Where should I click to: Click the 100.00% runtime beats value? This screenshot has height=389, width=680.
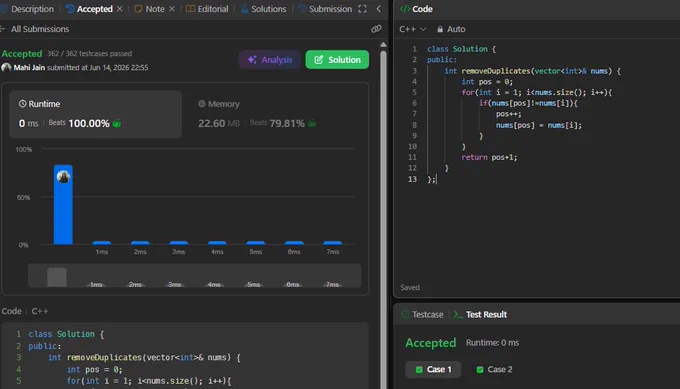point(89,124)
